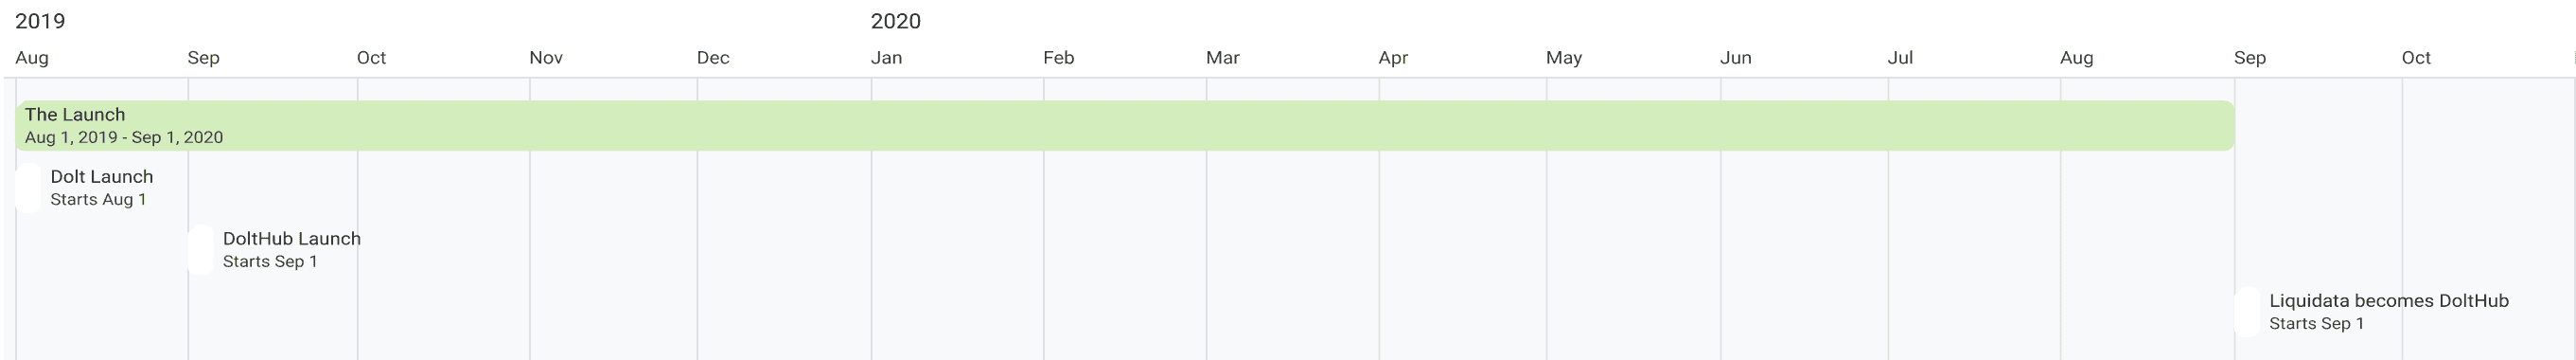Click the Liquidata becomes DoltHub milestone marker
This screenshot has width=2576, height=360.
(x=2247, y=312)
